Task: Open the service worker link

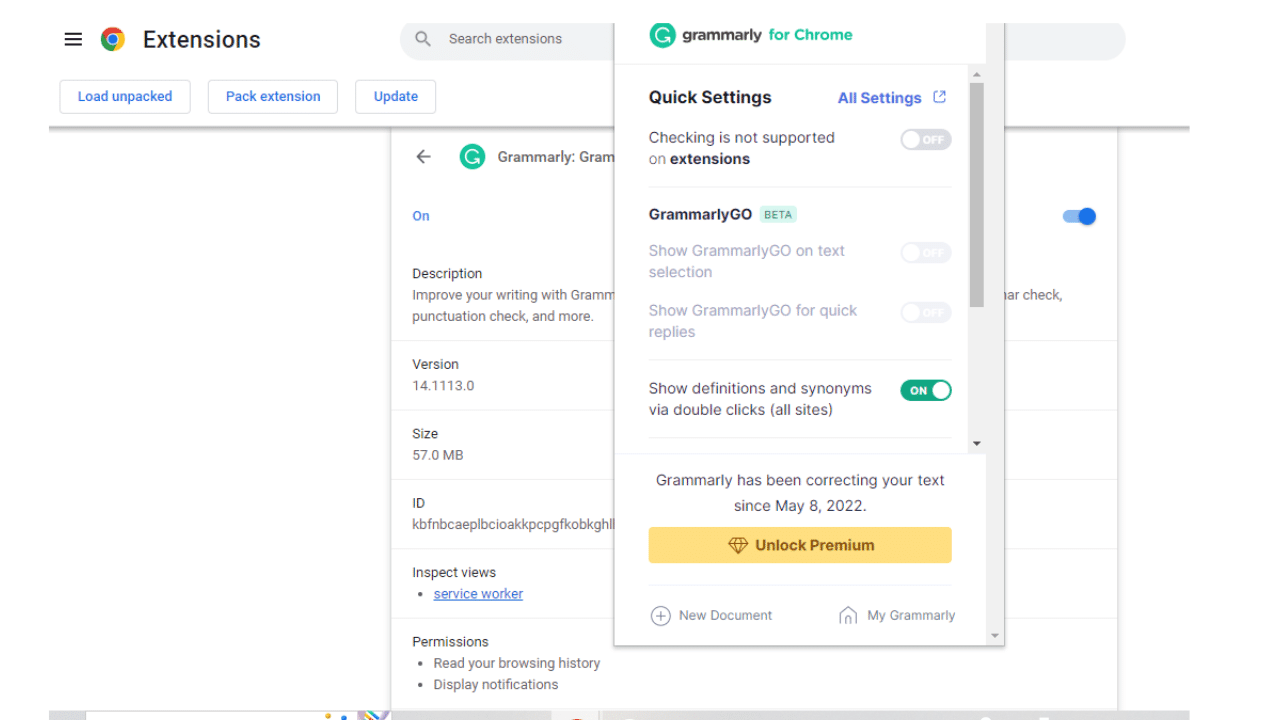Action: click(478, 594)
